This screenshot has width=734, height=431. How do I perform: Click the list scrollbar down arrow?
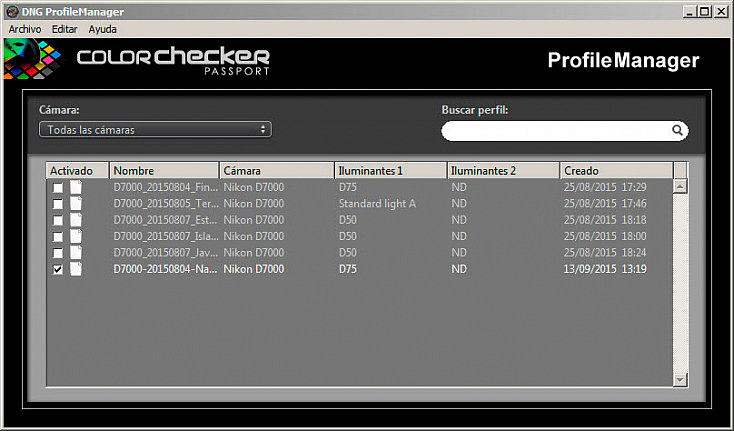[680, 380]
